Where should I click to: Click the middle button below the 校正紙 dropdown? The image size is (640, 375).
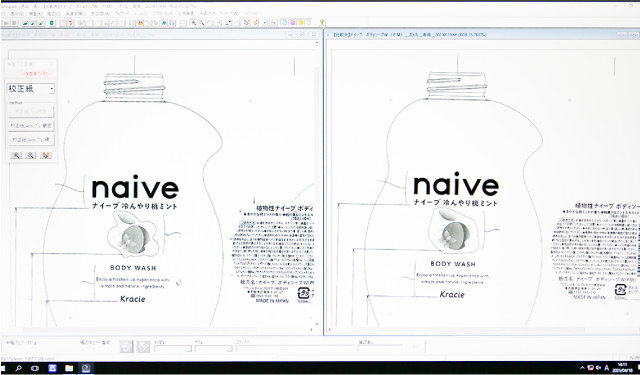[x=31, y=125]
